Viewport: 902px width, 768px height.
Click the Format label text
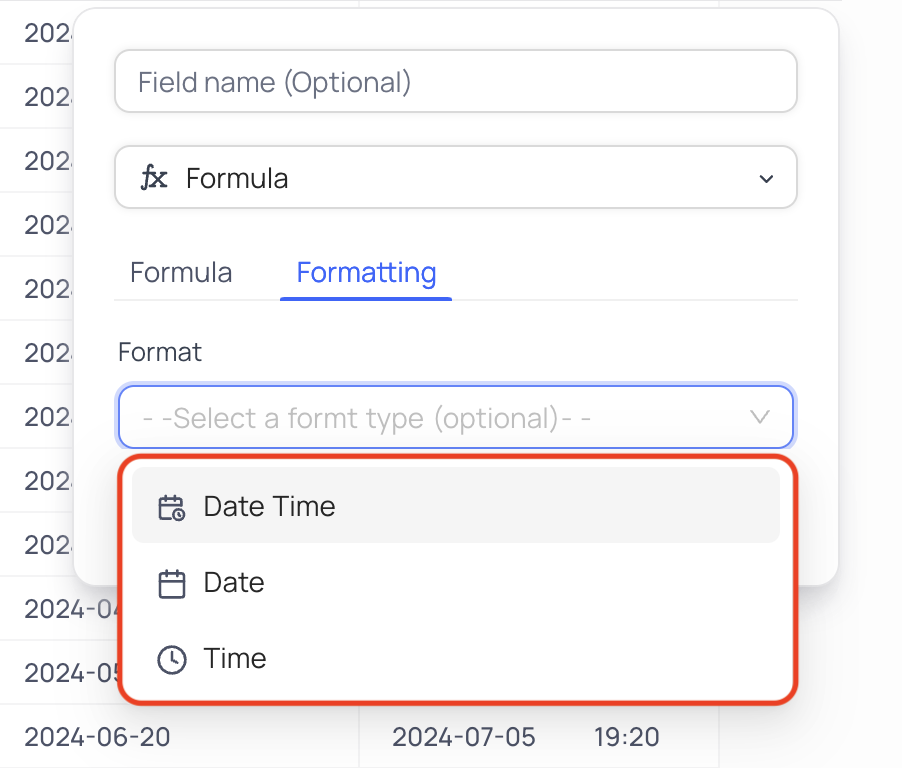pos(160,352)
